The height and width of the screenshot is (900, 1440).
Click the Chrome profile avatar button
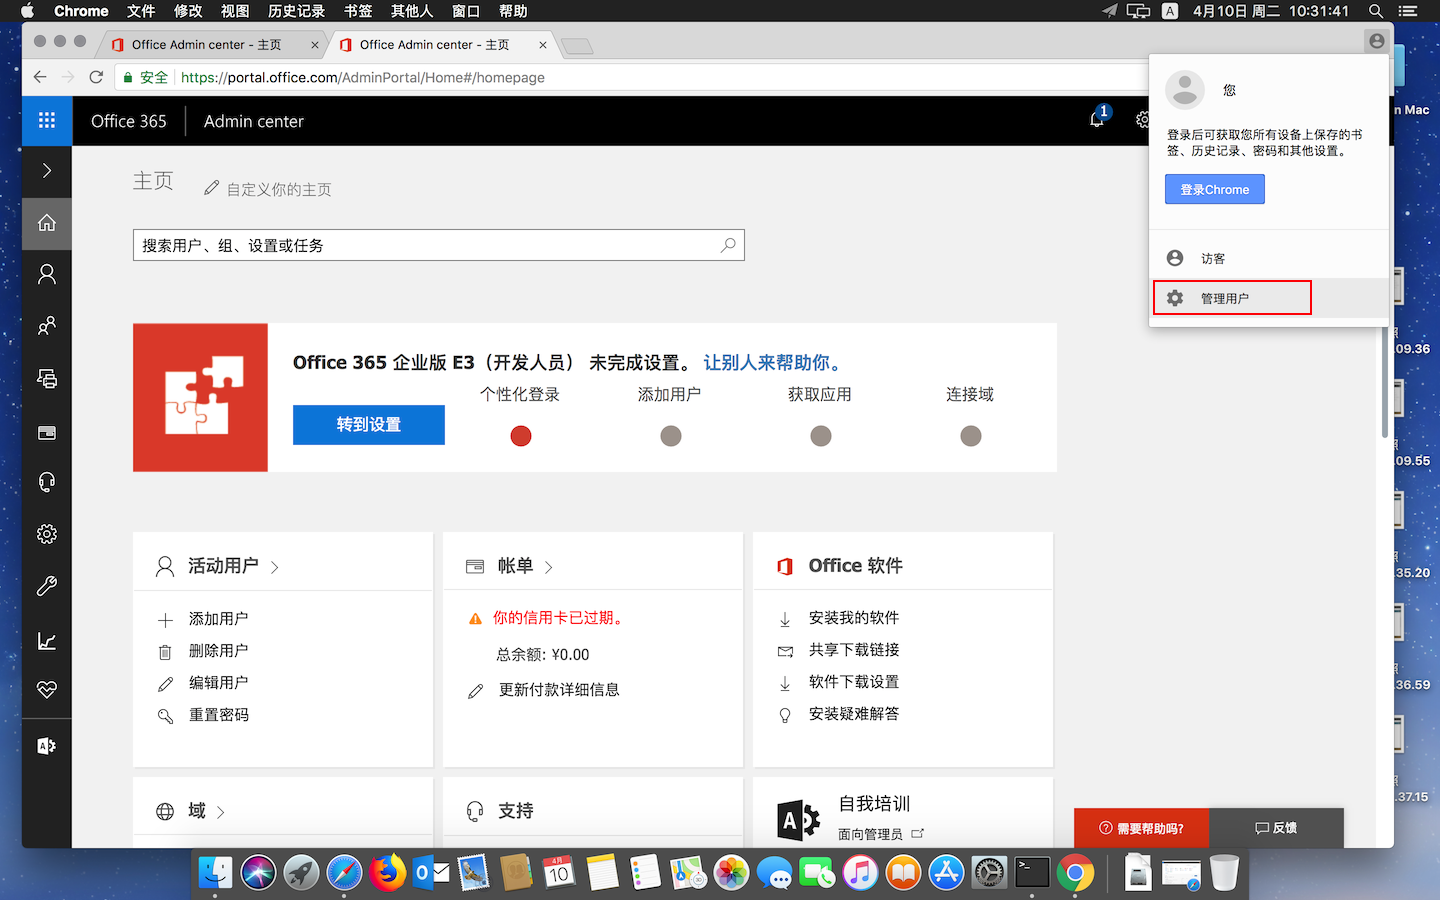point(1377,41)
